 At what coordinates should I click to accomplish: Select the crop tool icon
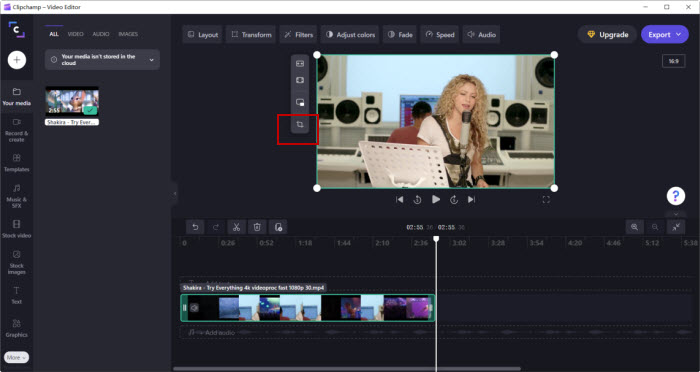point(300,124)
